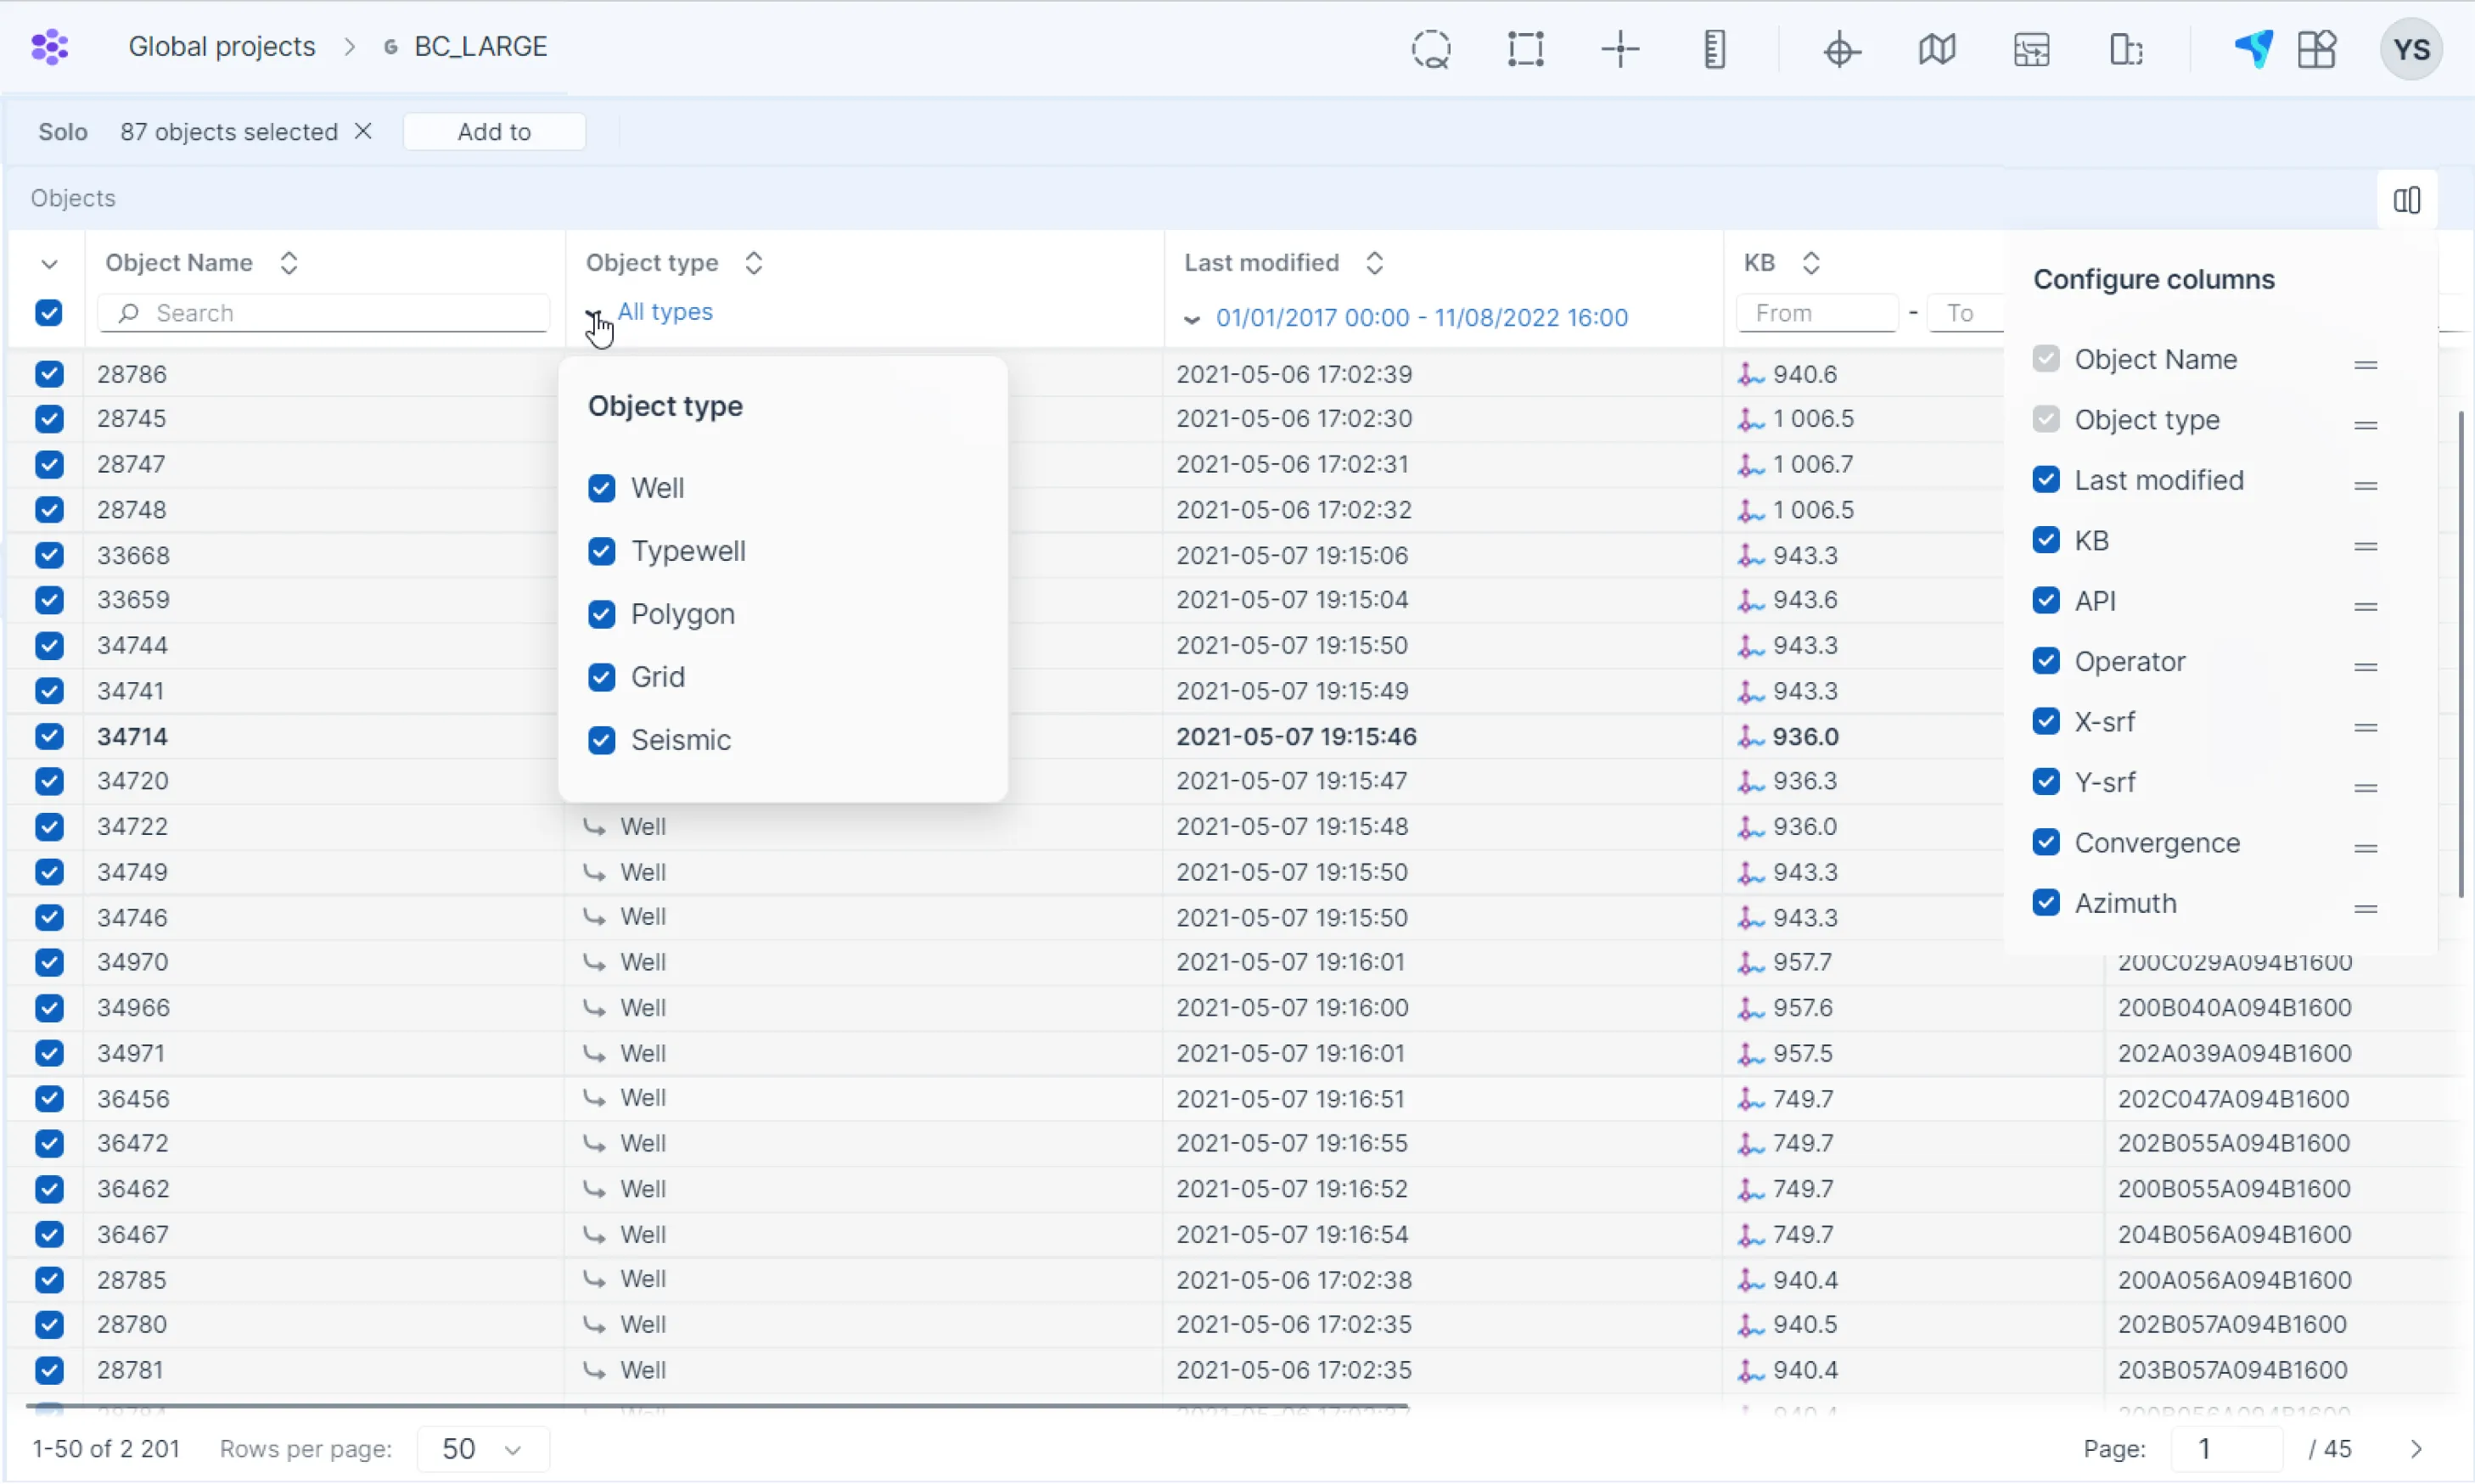Image resolution: width=2475 pixels, height=1484 pixels.
Task: Open the Object type filter dropdown
Action: tap(665, 312)
